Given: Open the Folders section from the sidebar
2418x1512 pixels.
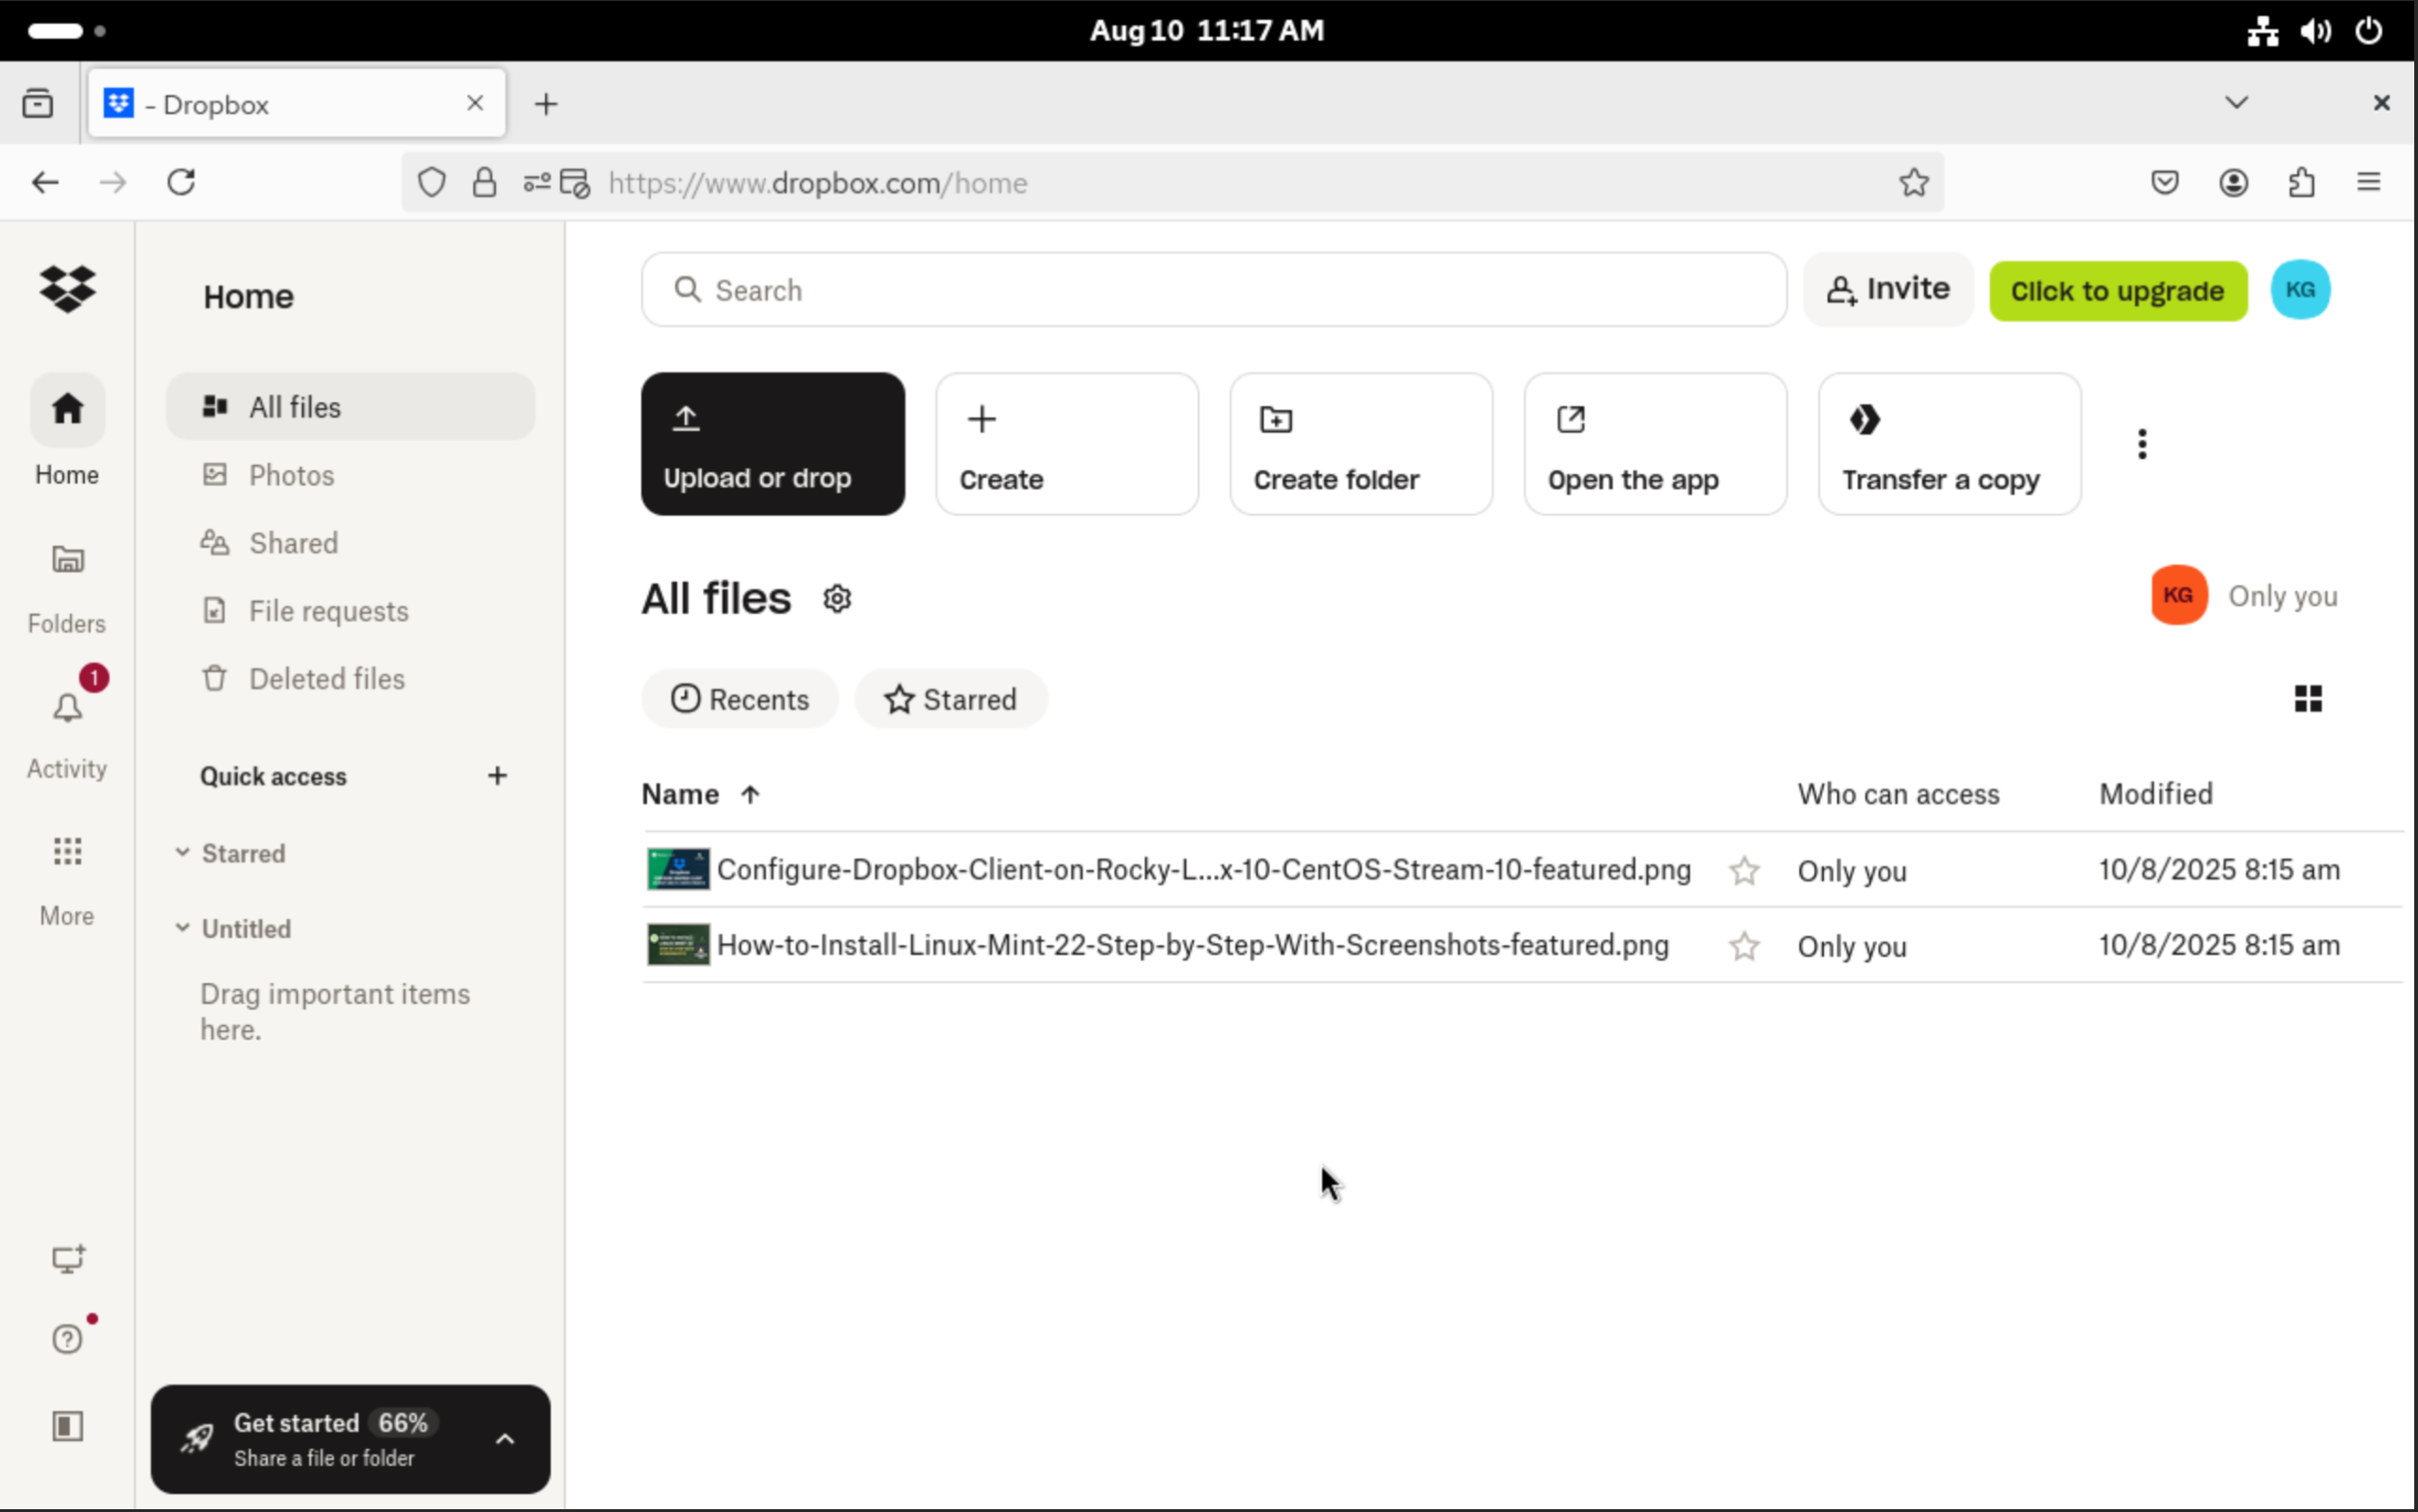Looking at the screenshot, I should coord(66,560).
